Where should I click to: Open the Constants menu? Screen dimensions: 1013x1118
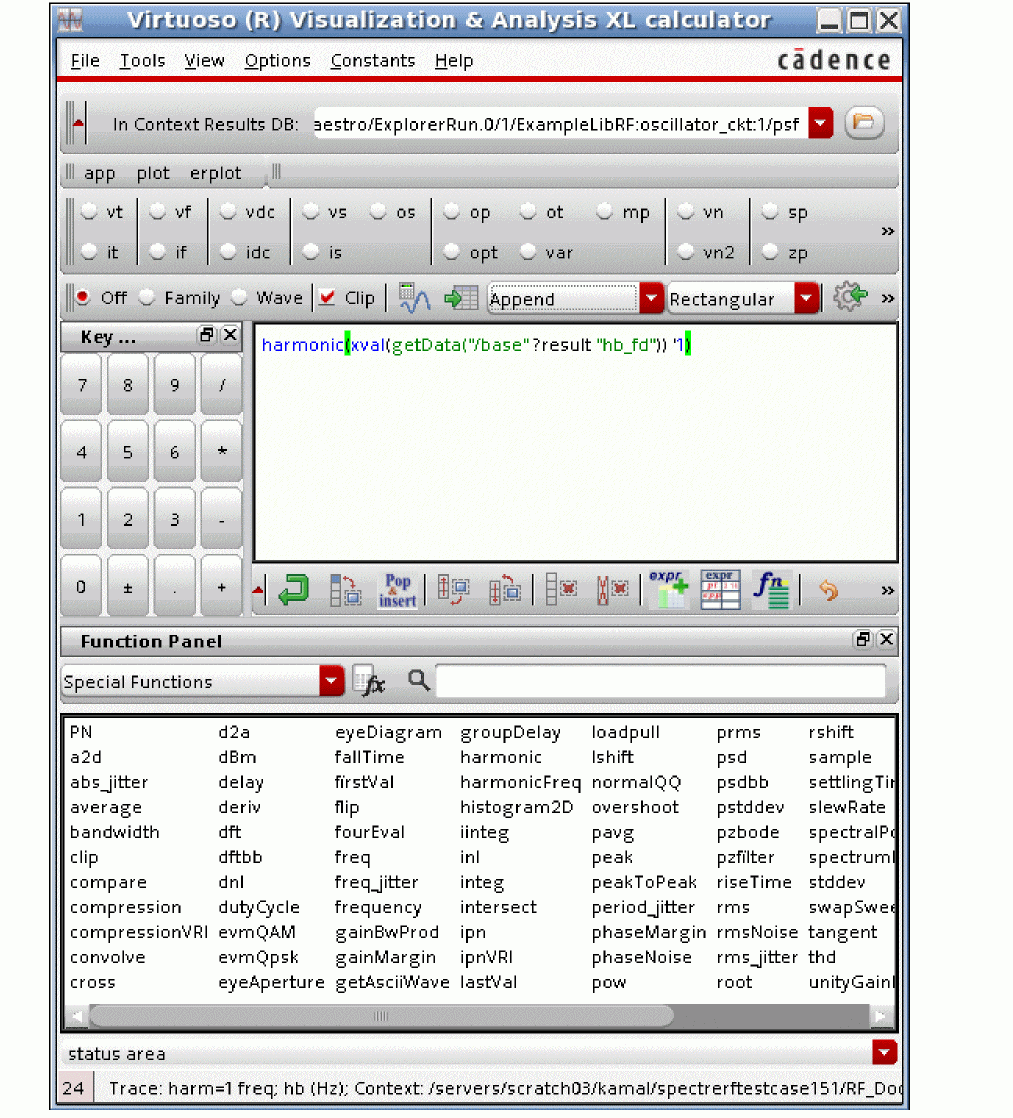pos(373,61)
